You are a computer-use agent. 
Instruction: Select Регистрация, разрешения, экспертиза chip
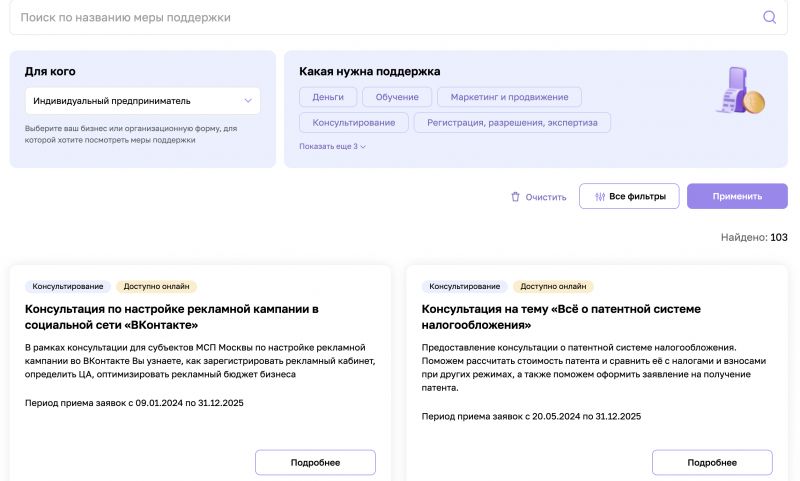512,122
